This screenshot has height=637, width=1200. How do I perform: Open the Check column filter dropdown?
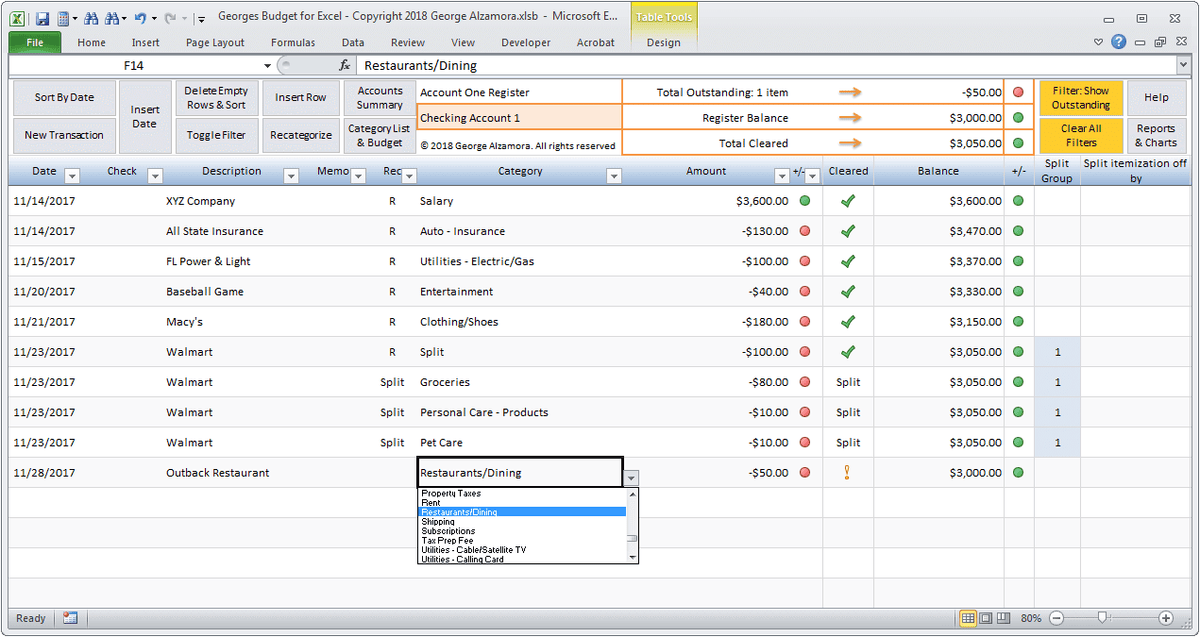(155, 176)
